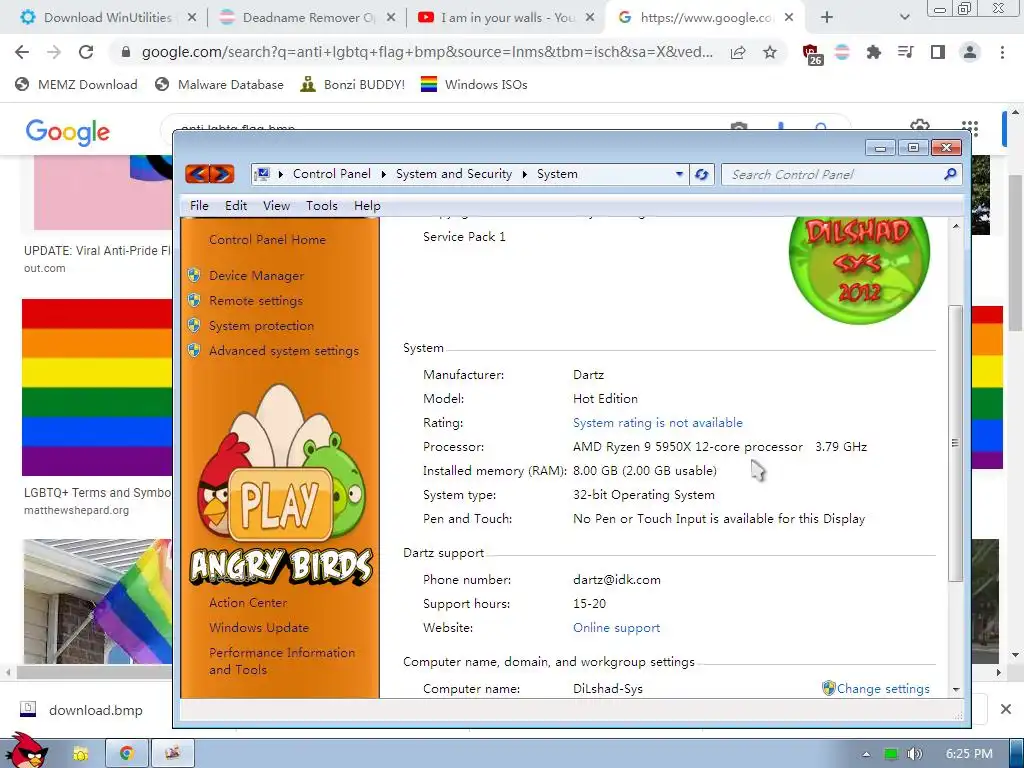
Task: Open MEMZ Download bookmark
Action: click(76, 84)
